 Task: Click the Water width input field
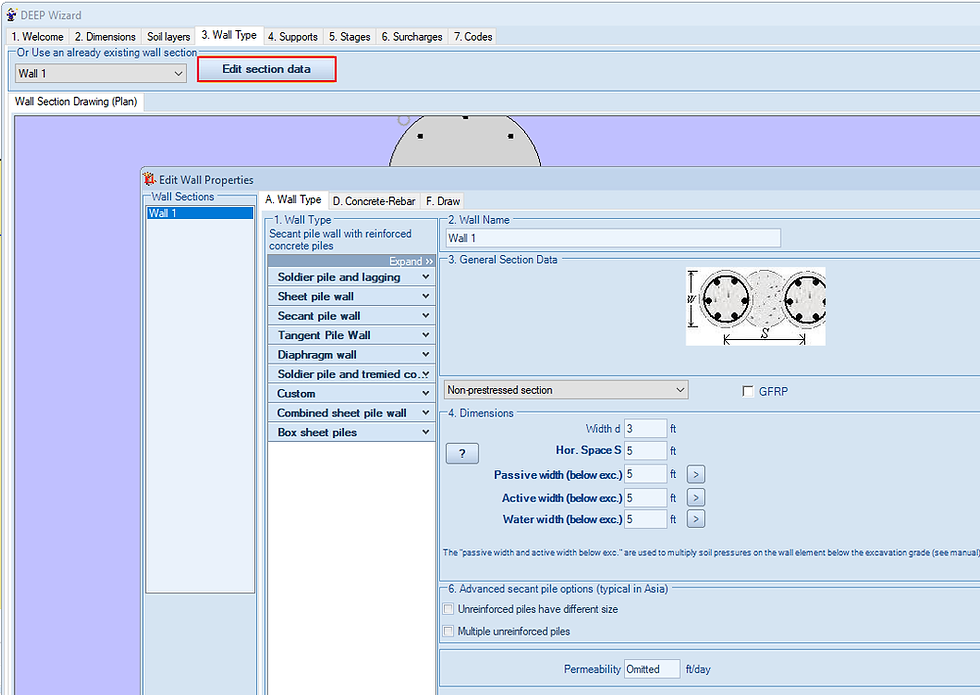[645, 519]
